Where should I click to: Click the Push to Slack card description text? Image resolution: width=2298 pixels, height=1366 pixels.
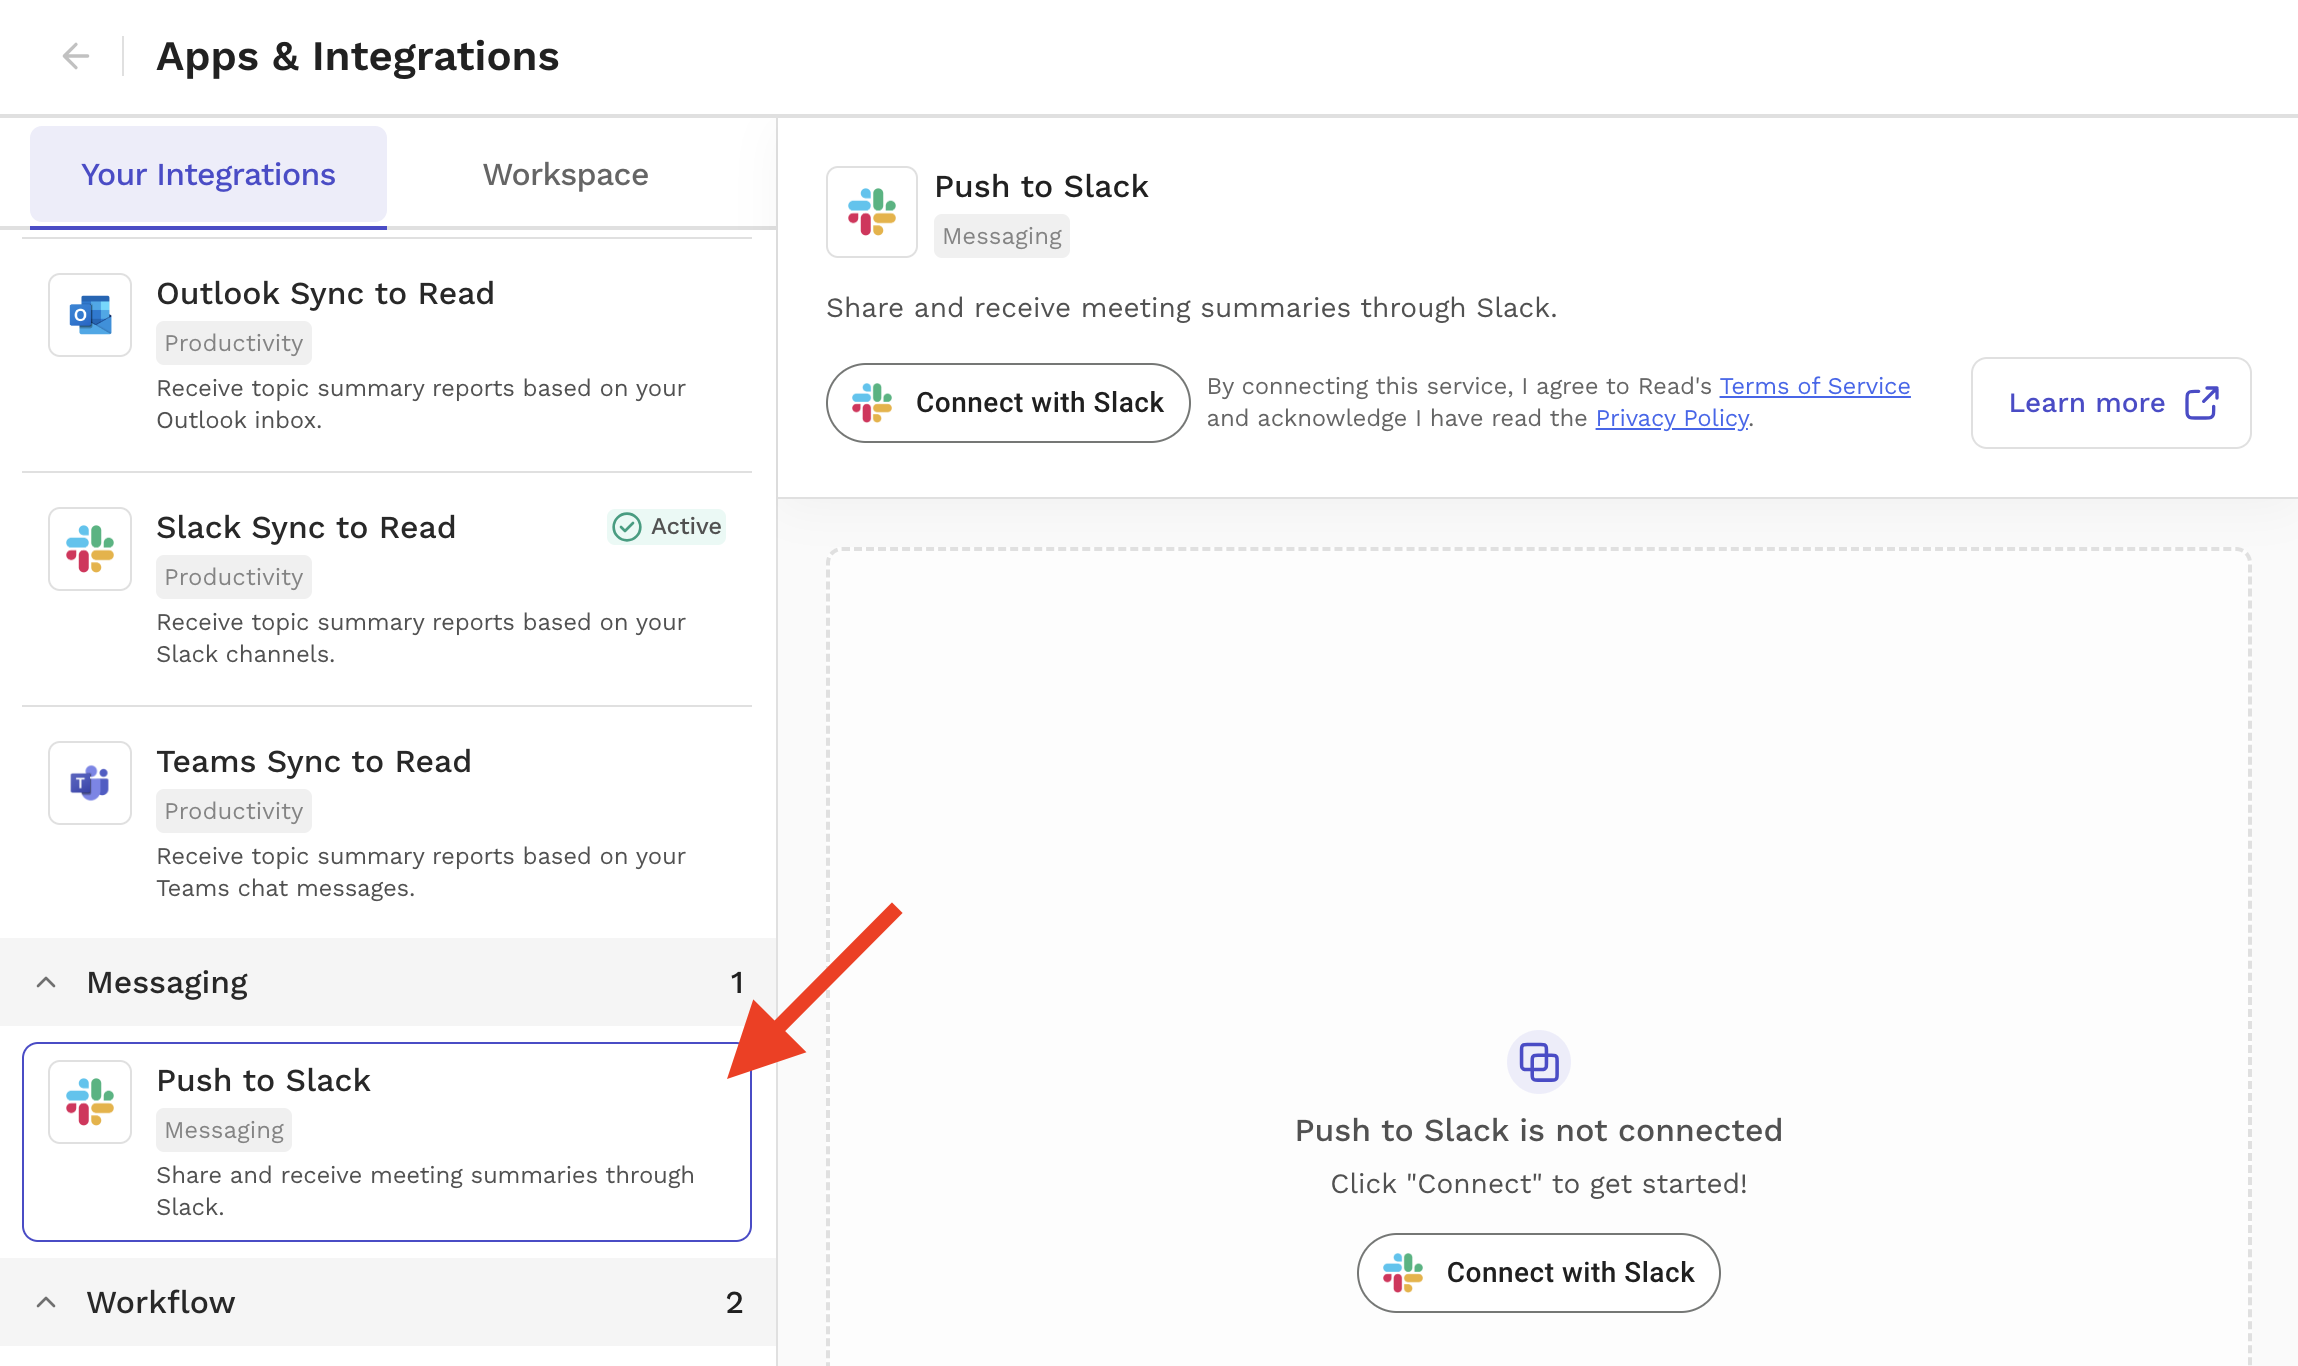[x=425, y=1191]
